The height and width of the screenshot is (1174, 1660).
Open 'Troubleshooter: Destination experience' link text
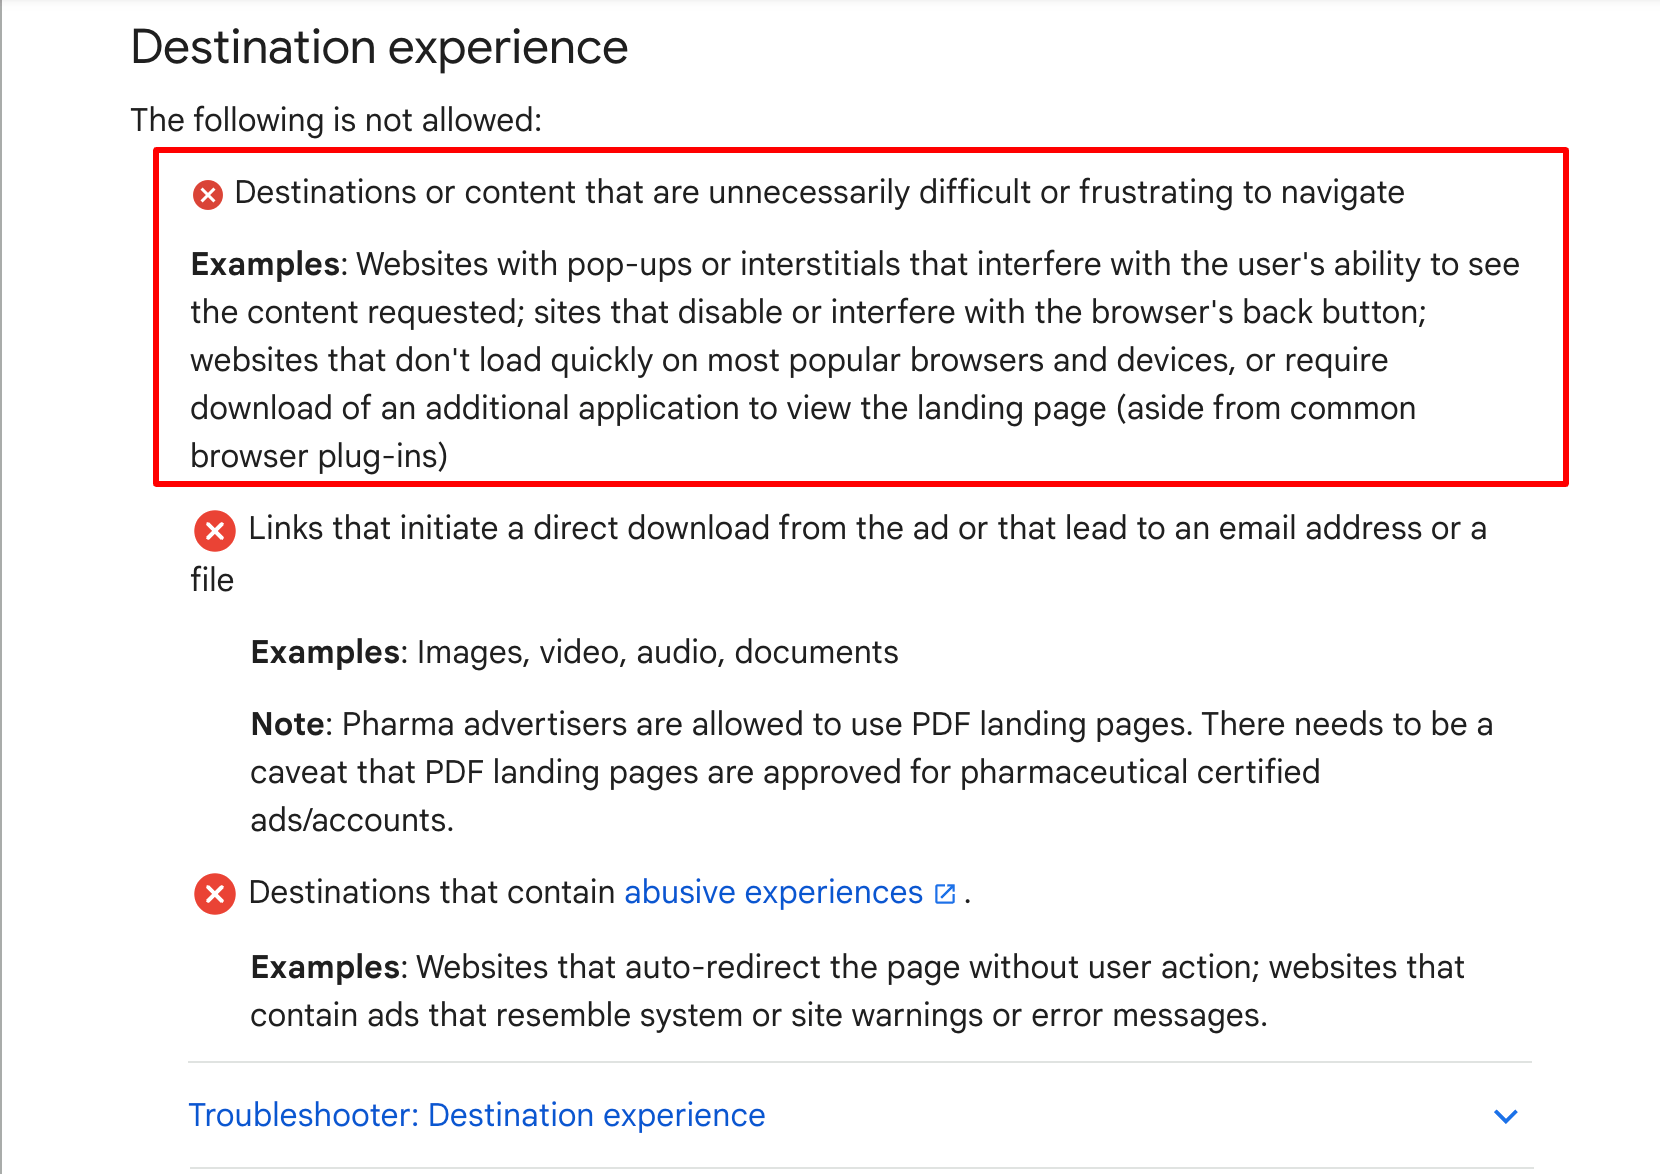(x=477, y=1115)
